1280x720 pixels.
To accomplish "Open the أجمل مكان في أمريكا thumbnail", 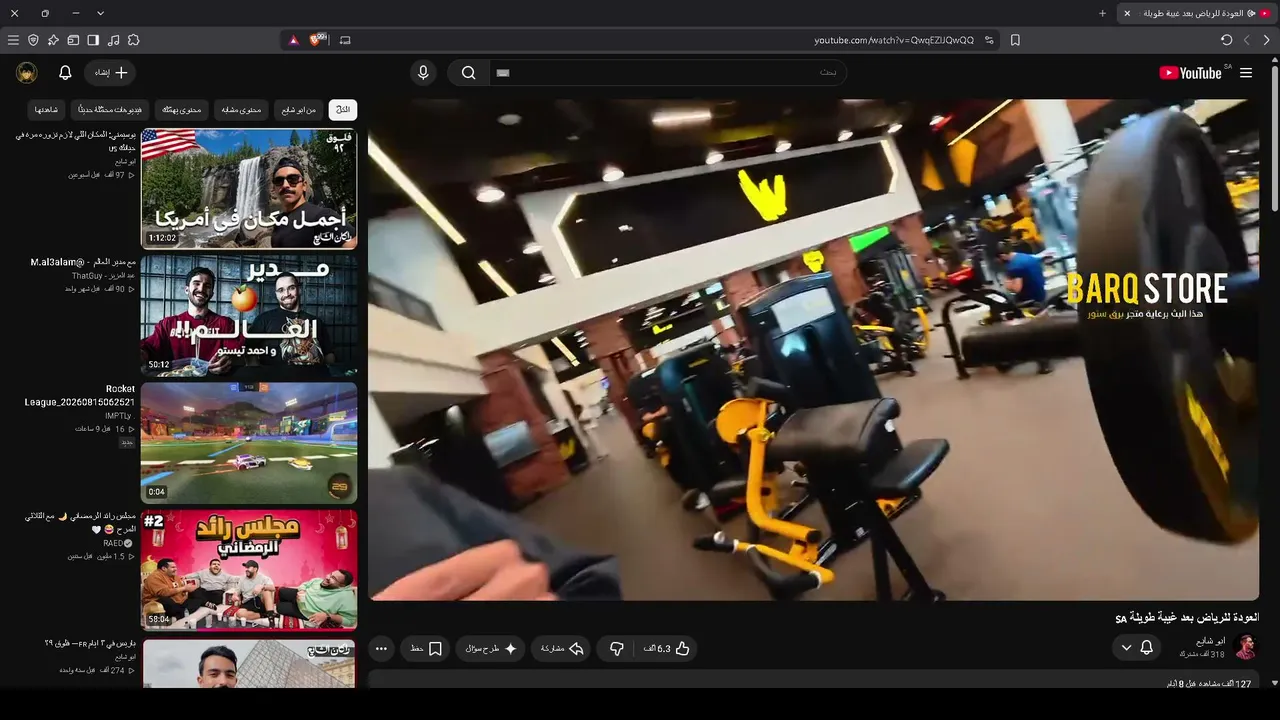I will [249, 188].
